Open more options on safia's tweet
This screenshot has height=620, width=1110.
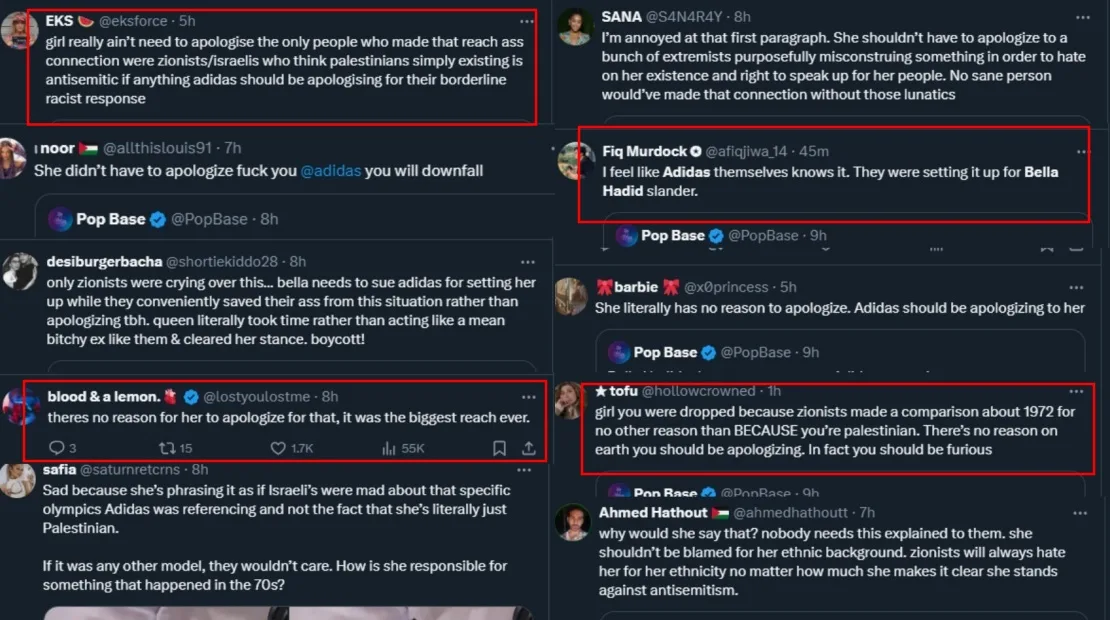pyautogui.click(x=526, y=469)
